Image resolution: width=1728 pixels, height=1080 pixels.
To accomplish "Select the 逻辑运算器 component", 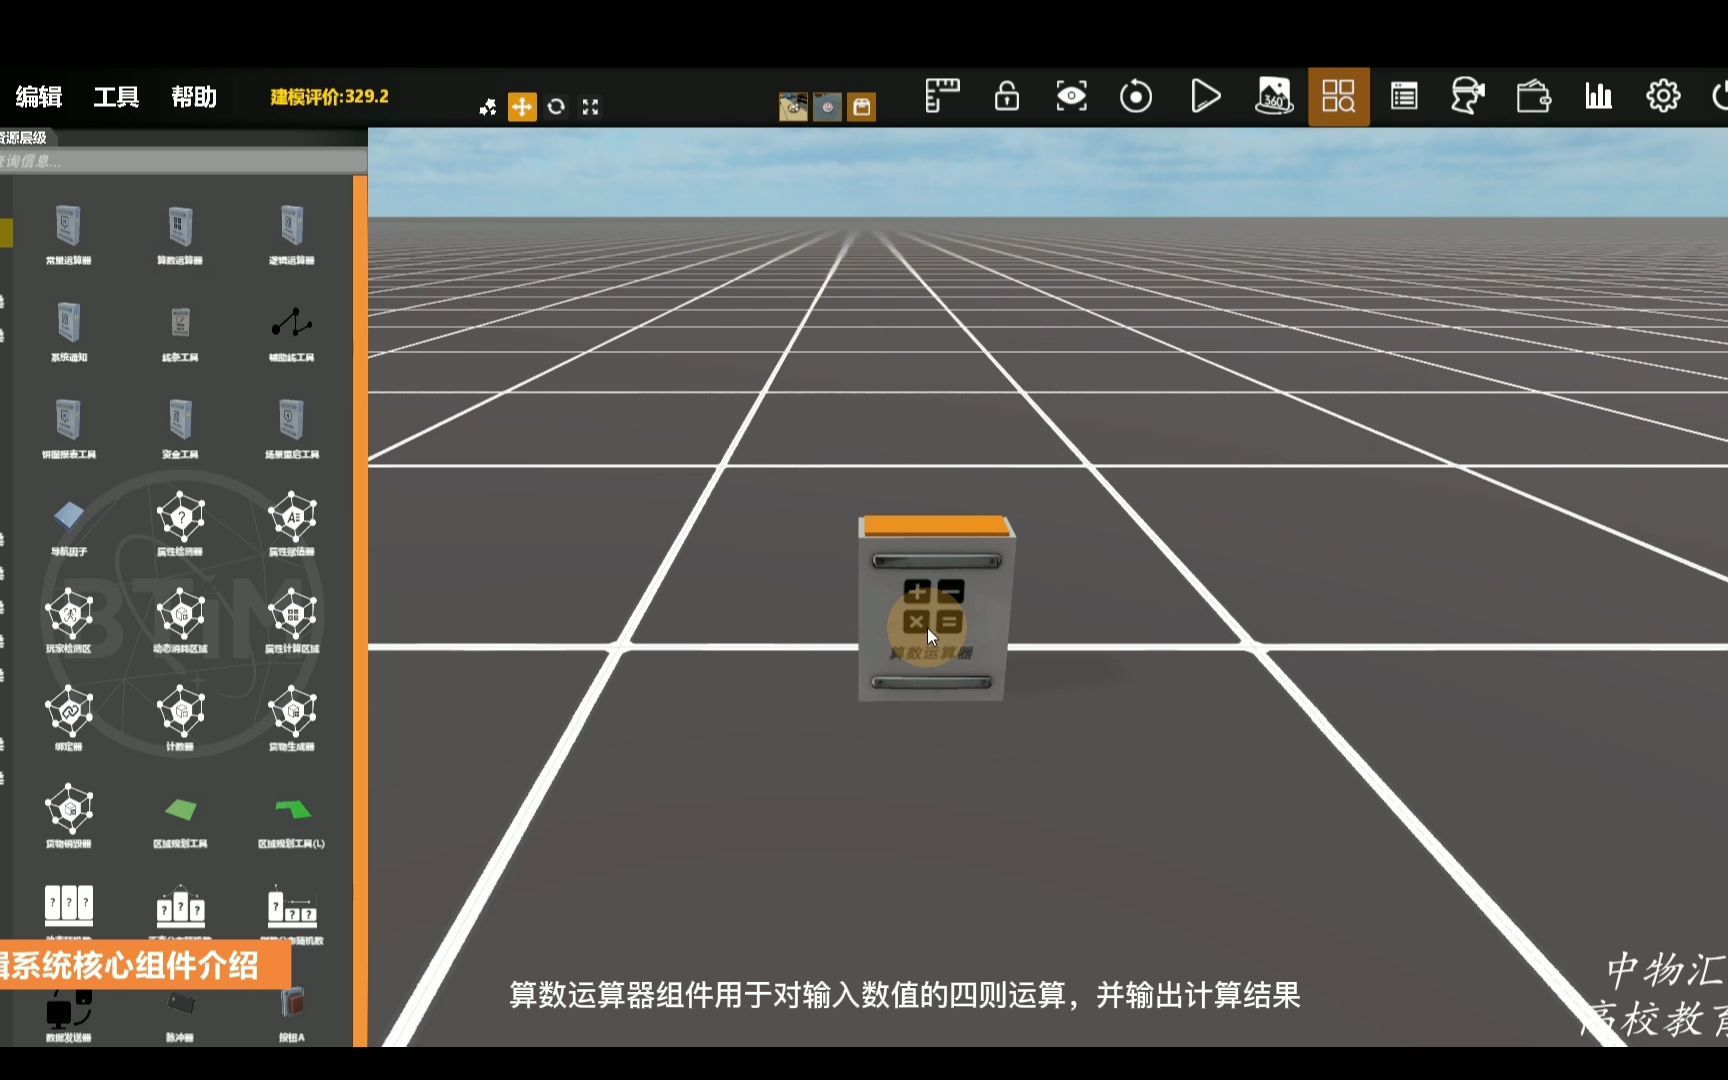I will [292, 234].
